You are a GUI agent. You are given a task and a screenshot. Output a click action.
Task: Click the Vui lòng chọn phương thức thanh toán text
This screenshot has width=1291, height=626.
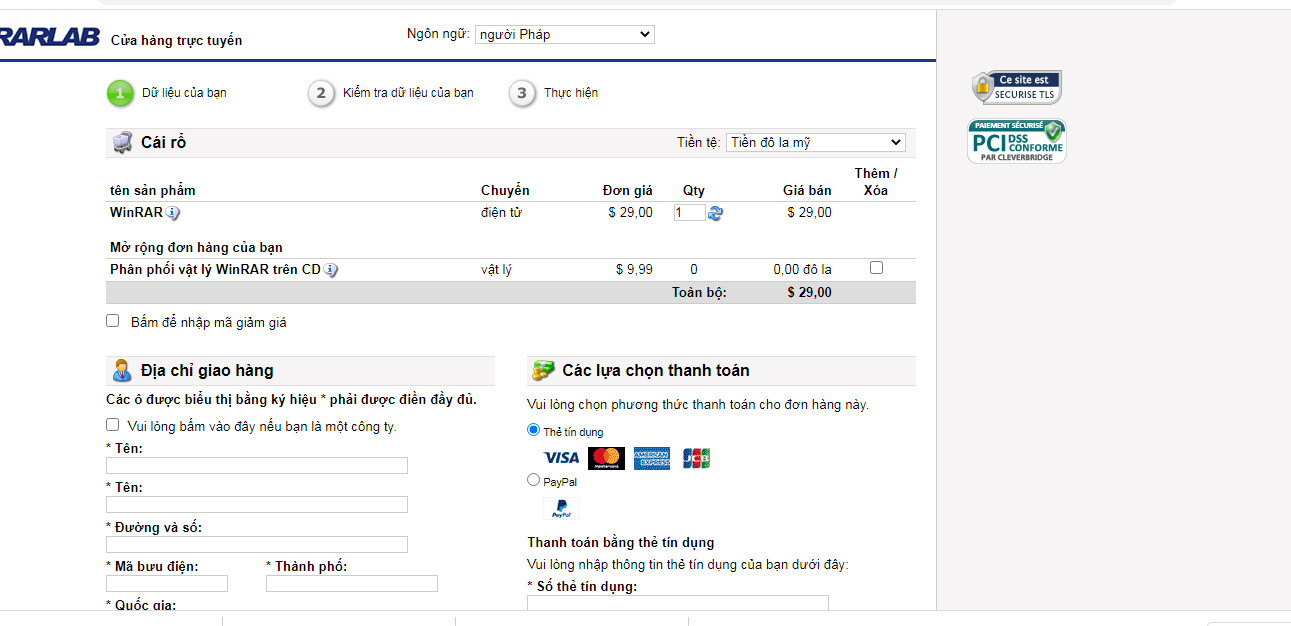698,405
